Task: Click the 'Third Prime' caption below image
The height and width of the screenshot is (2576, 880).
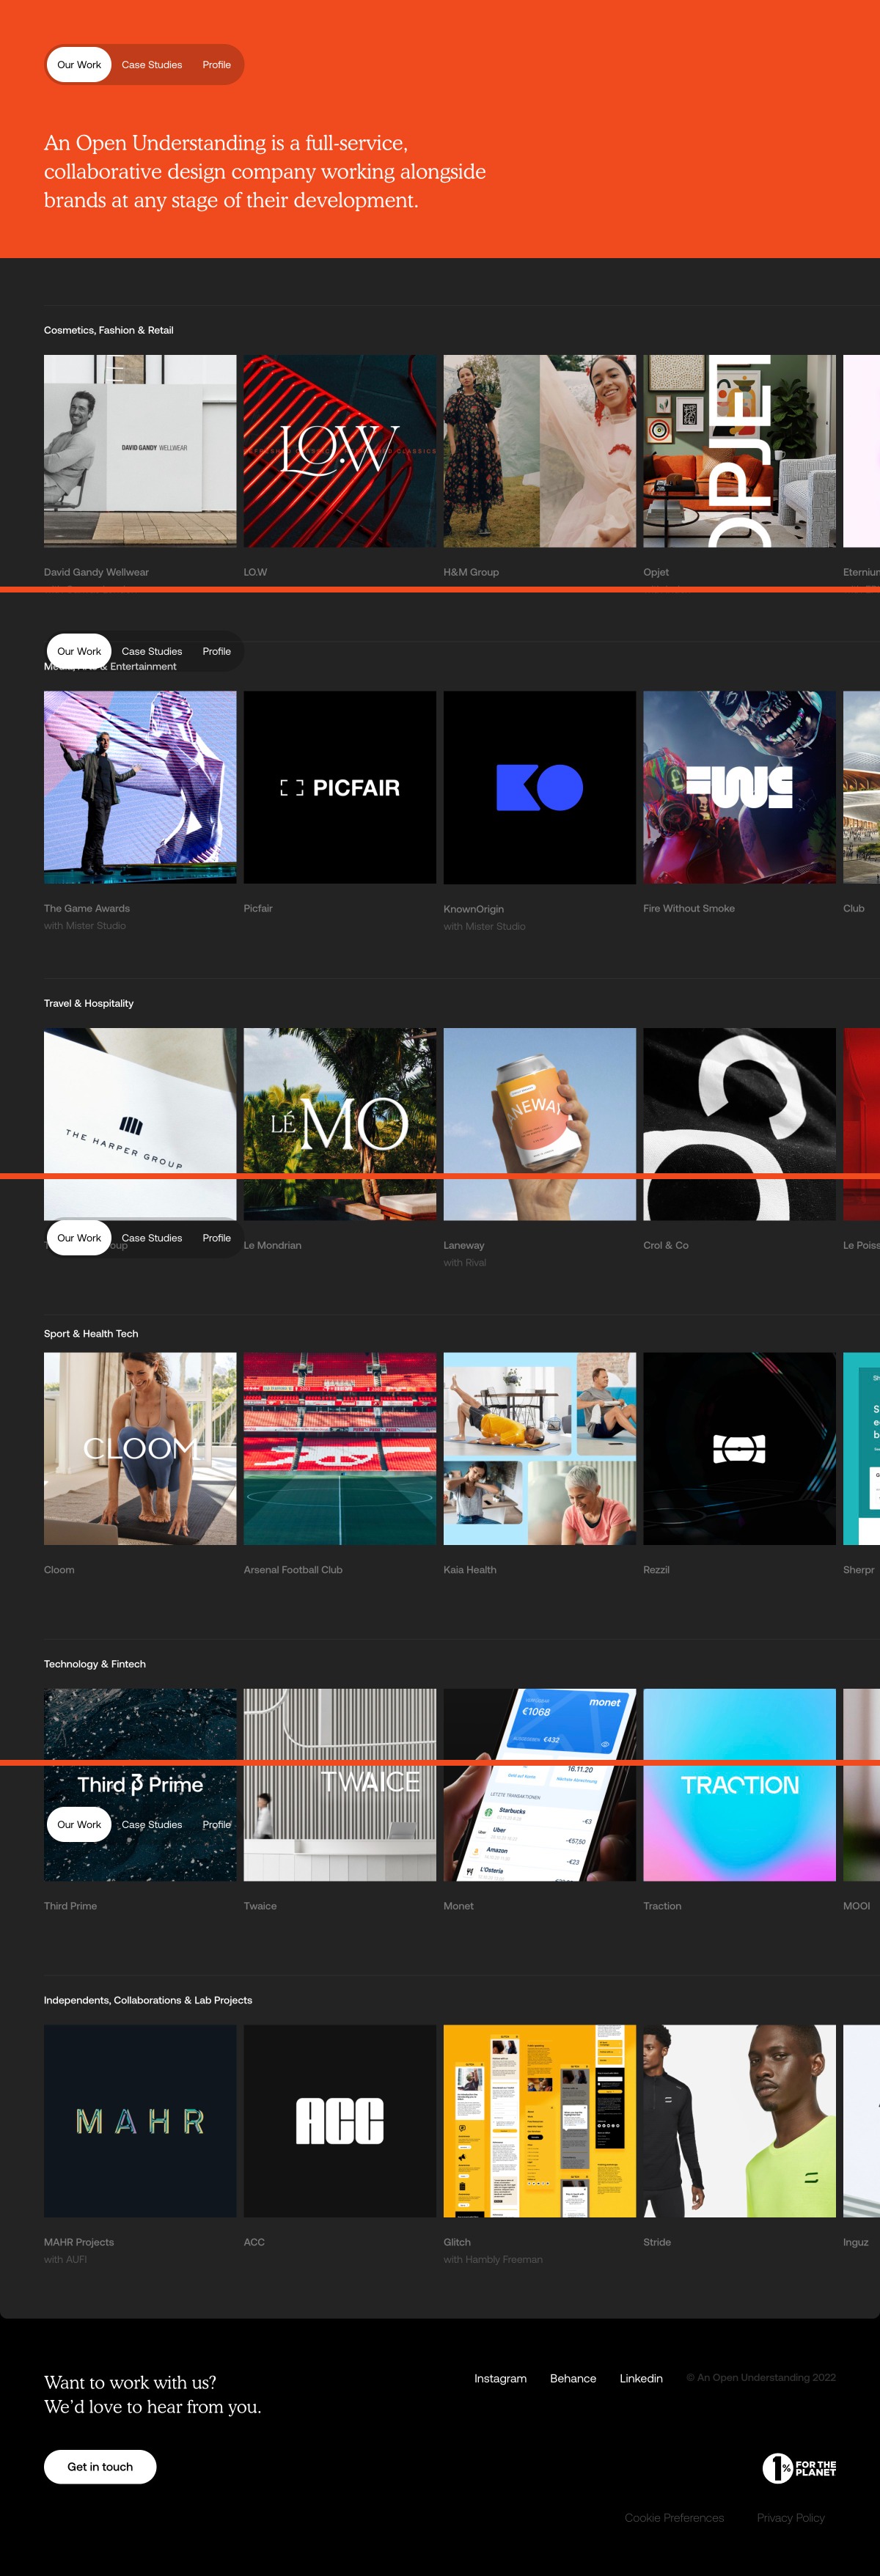Action: (70, 1906)
